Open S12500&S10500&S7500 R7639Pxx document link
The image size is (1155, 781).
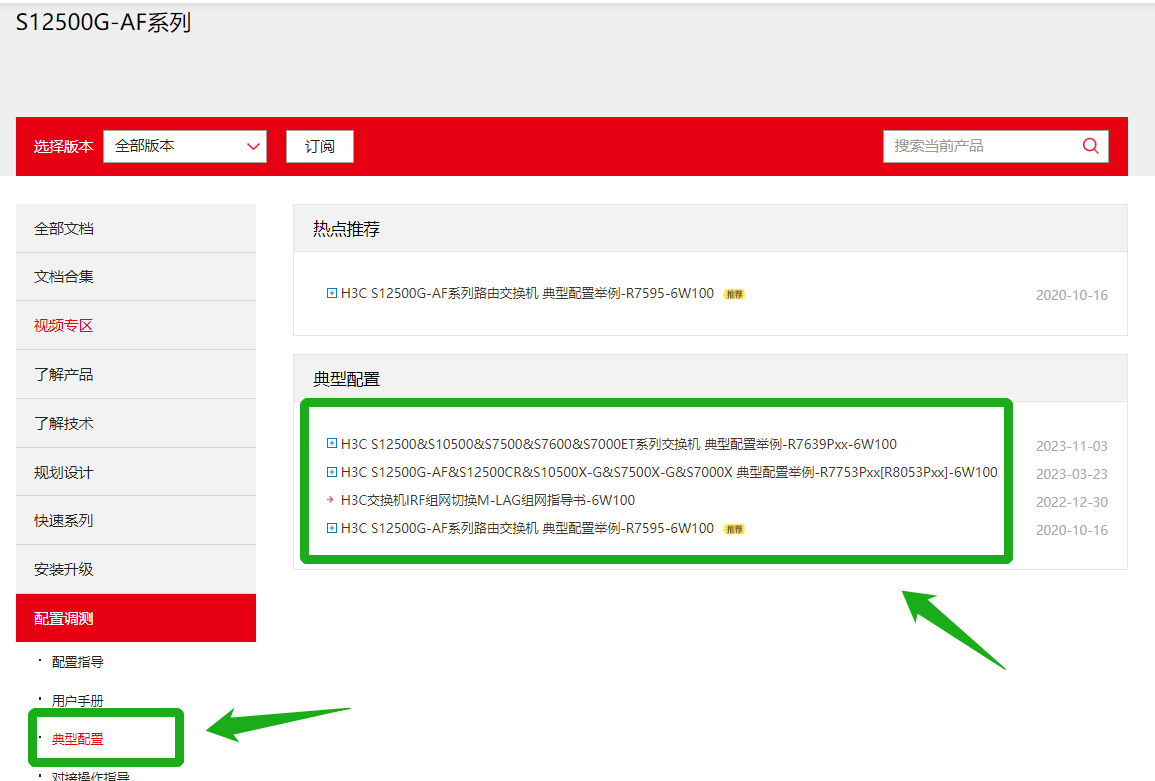619,444
